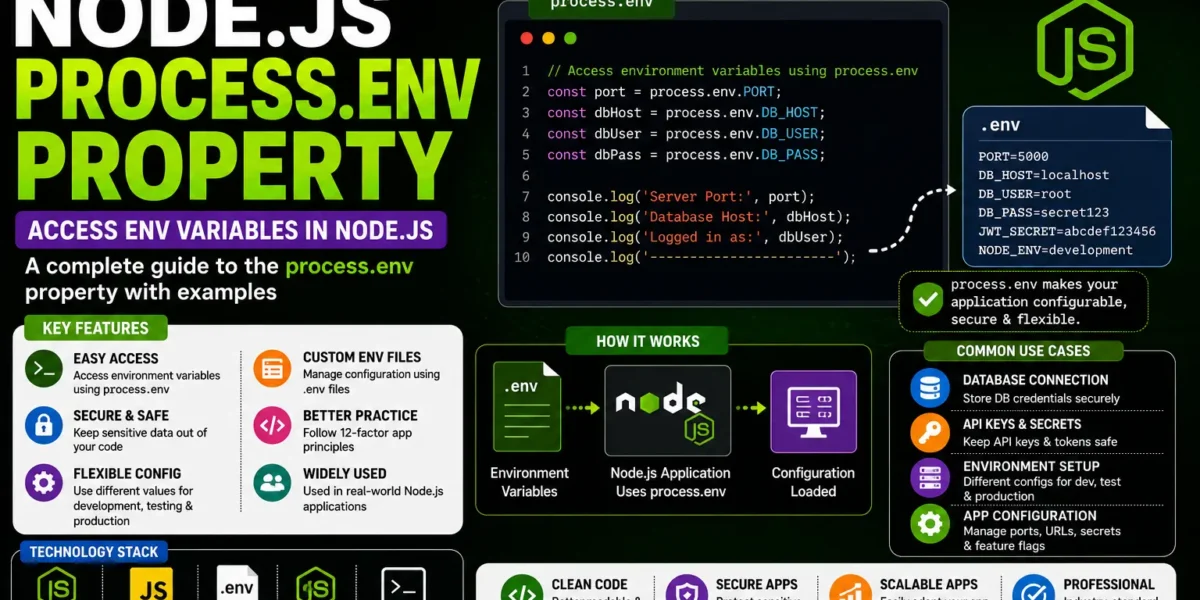Click the Key Features green label
This screenshot has height=600, width=1200.
[95, 328]
